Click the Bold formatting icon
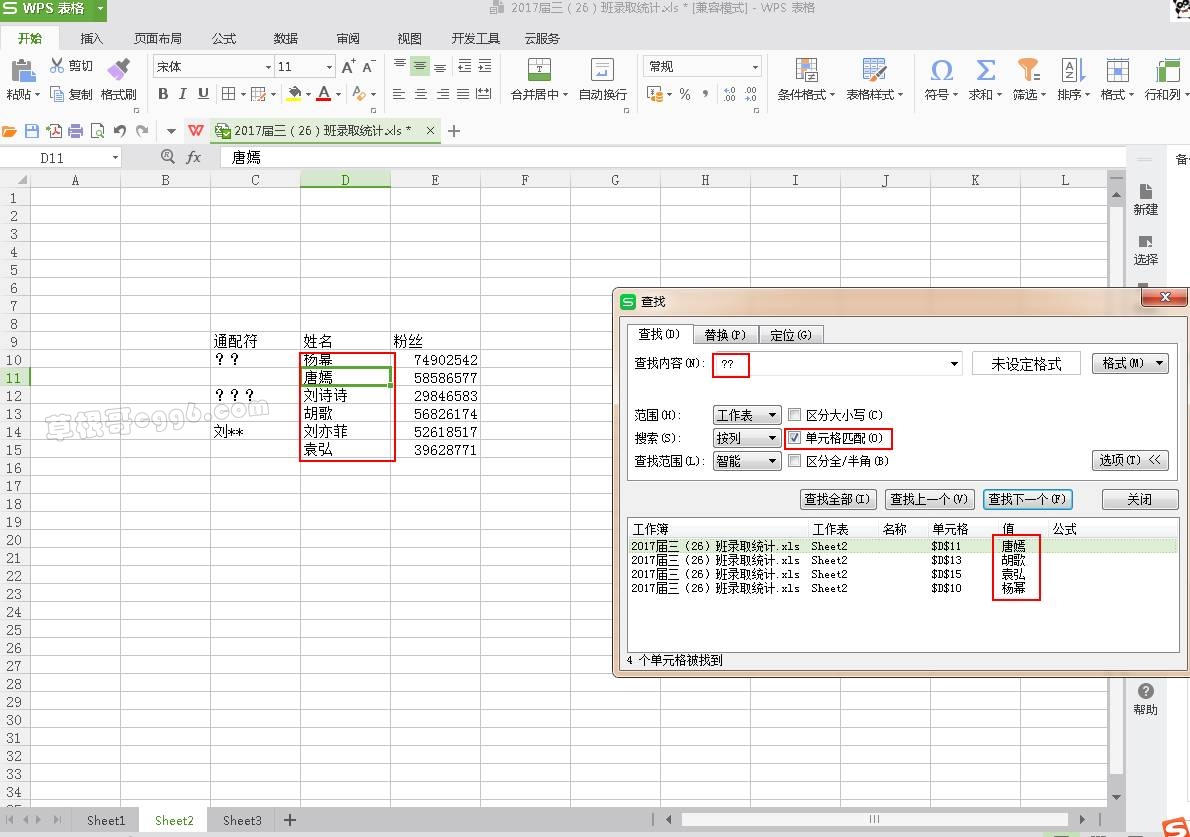This screenshot has height=837, width=1190. click(163, 94)
